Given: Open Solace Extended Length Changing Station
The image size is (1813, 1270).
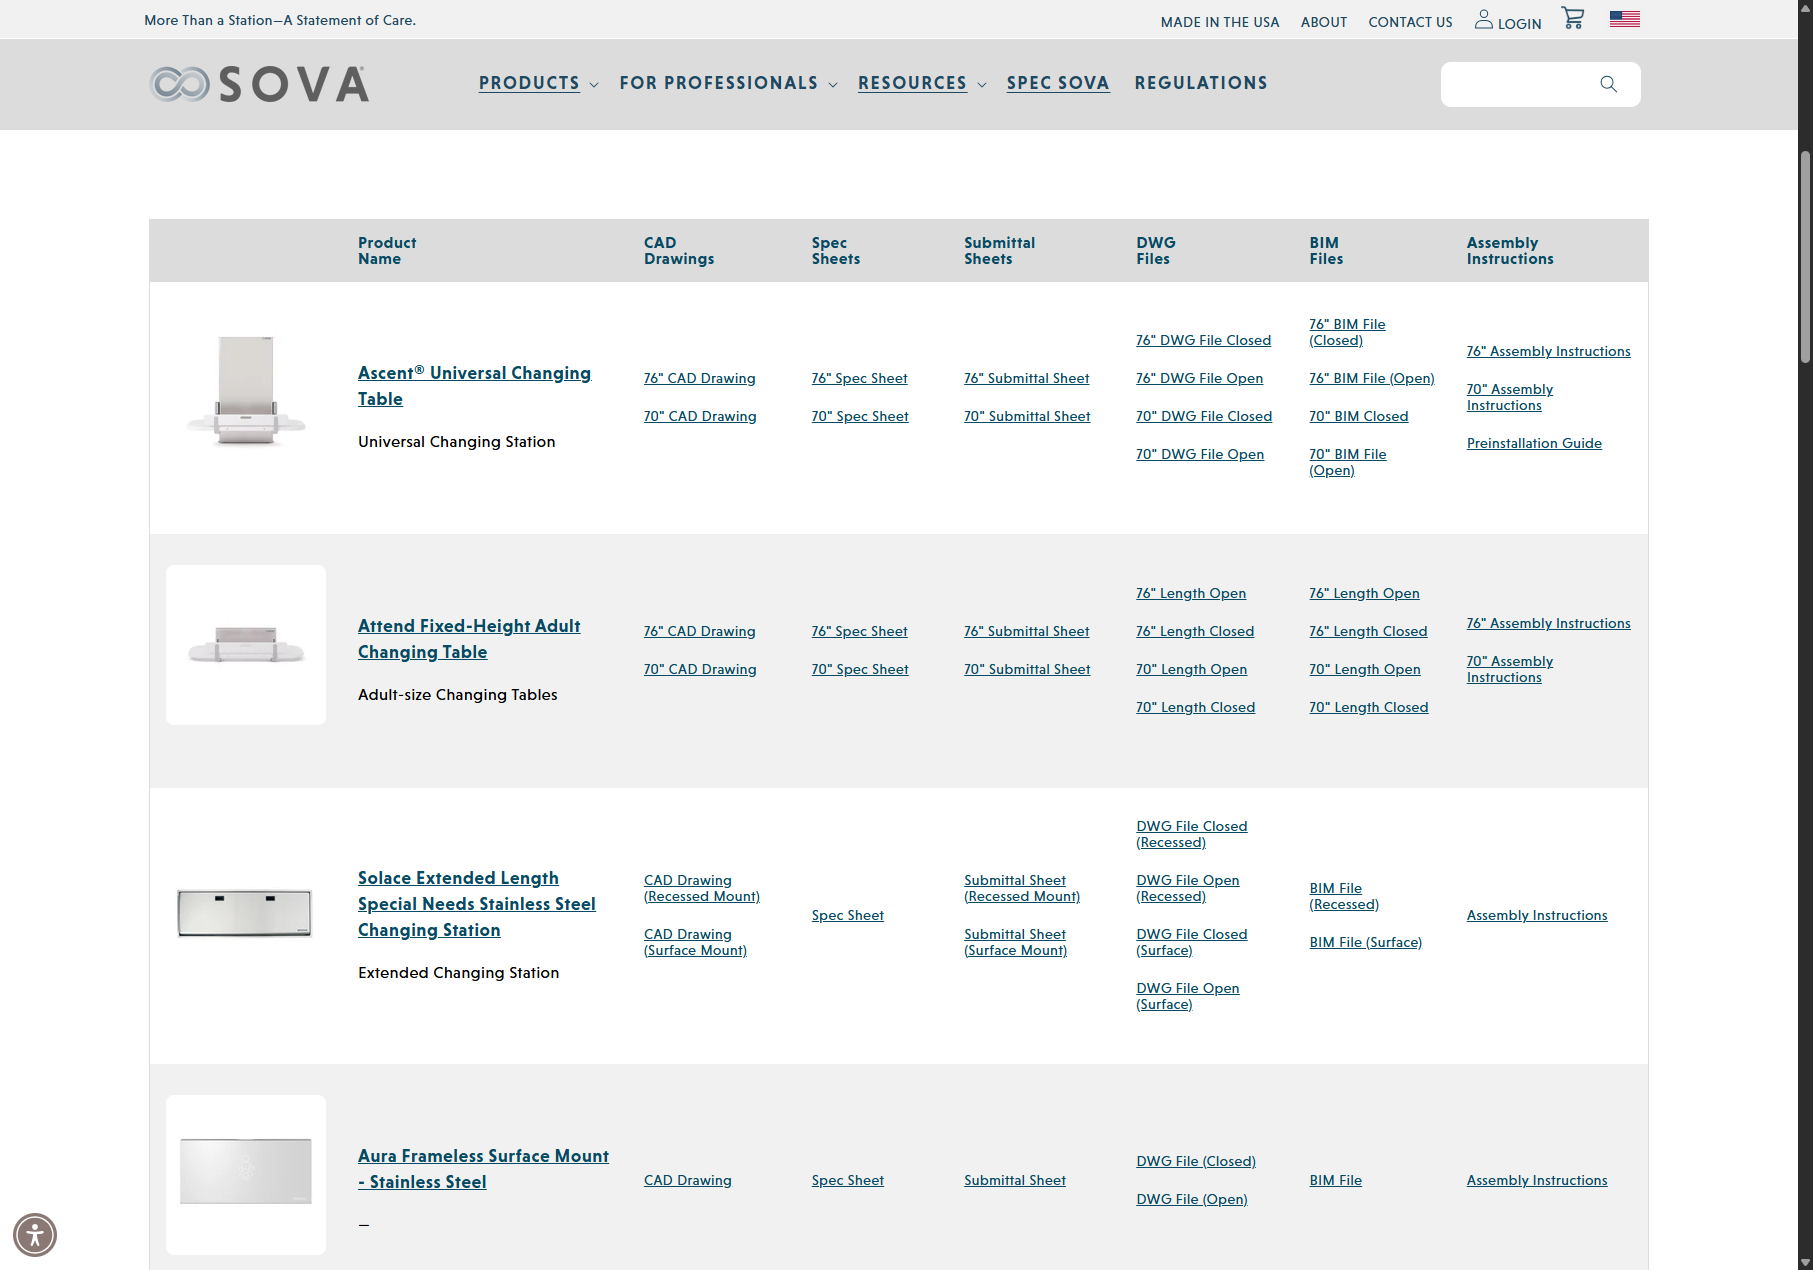Looking at the screenshot, I should [x=477, y=904].
